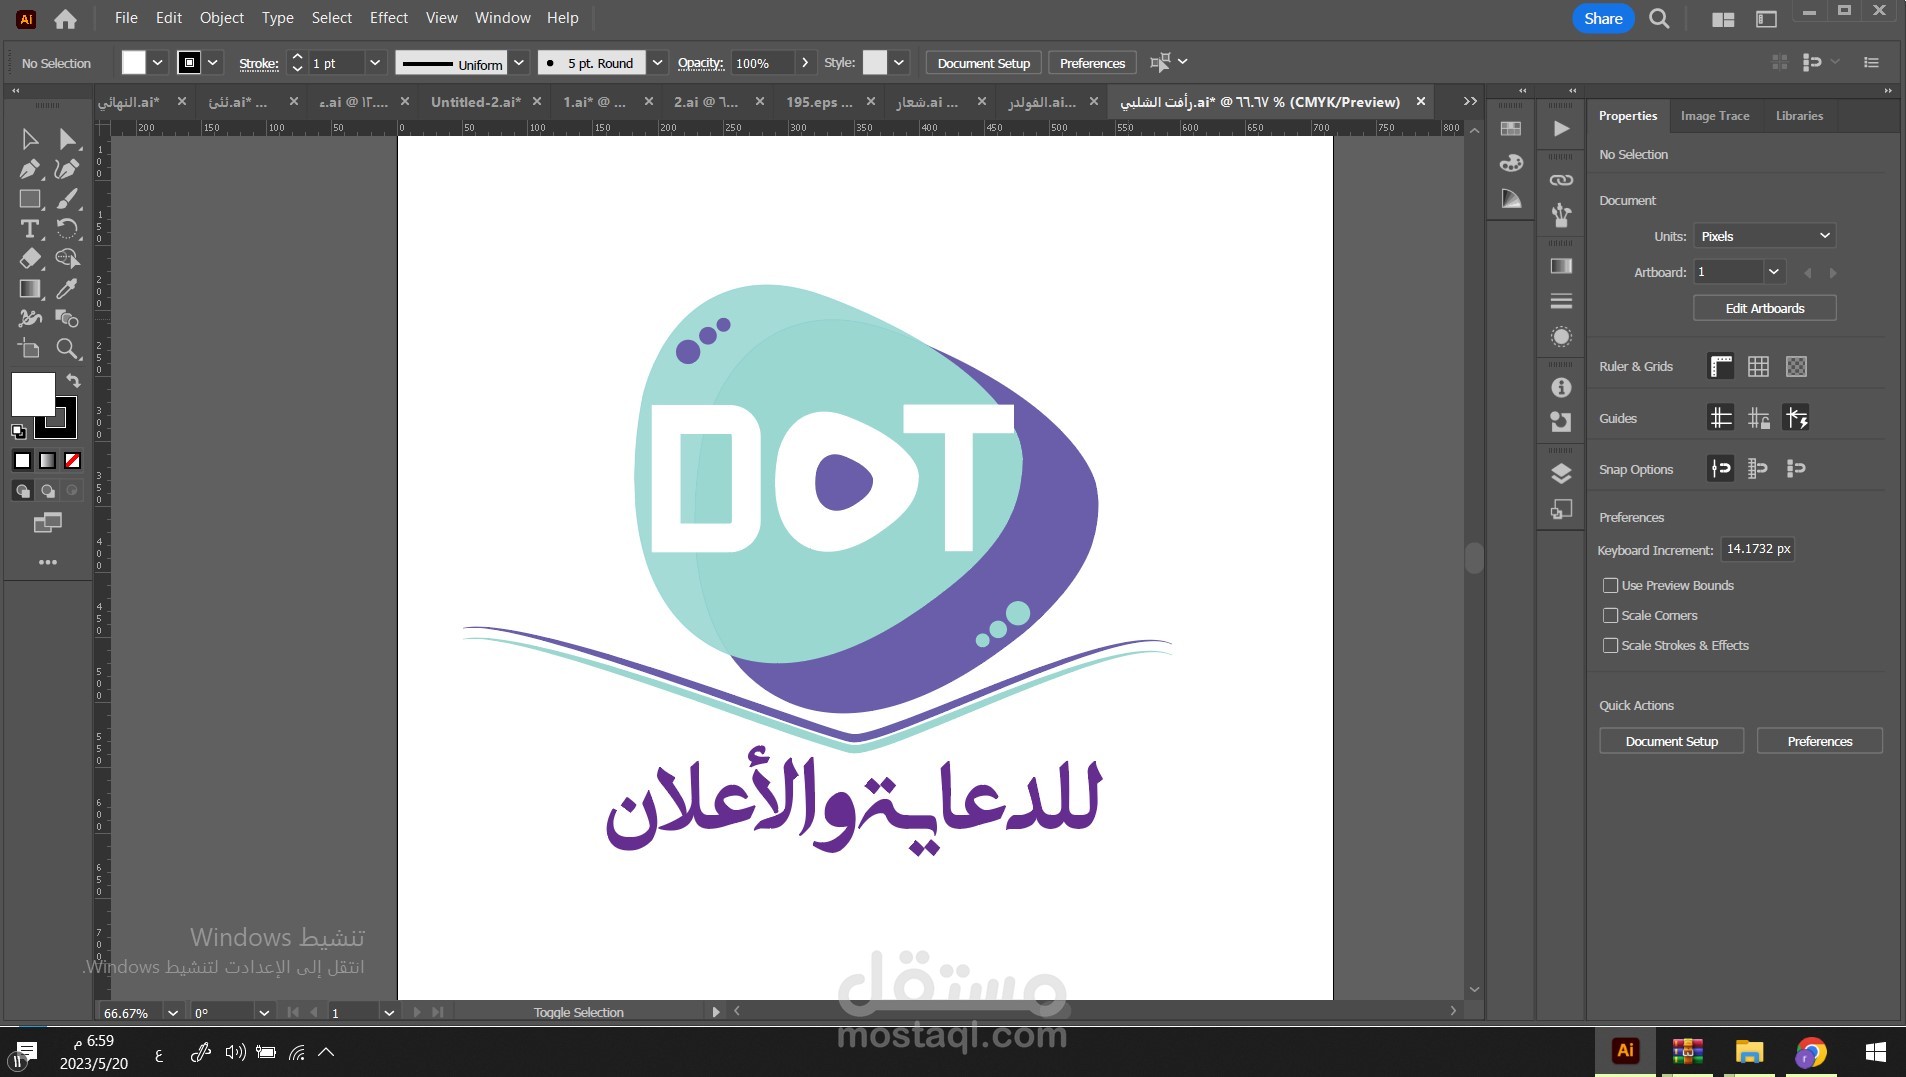Click the Arrange Documents icon
The height and width of the screenshot is (1077, 1906).
[1723, 18]
